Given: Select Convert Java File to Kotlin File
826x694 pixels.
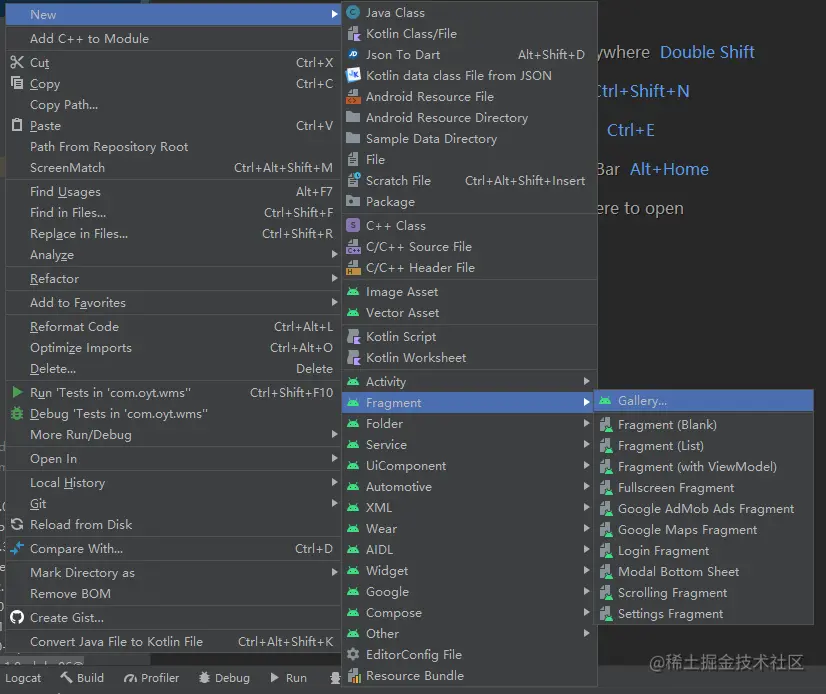Looking at the screenshot, I should point(173,641).
